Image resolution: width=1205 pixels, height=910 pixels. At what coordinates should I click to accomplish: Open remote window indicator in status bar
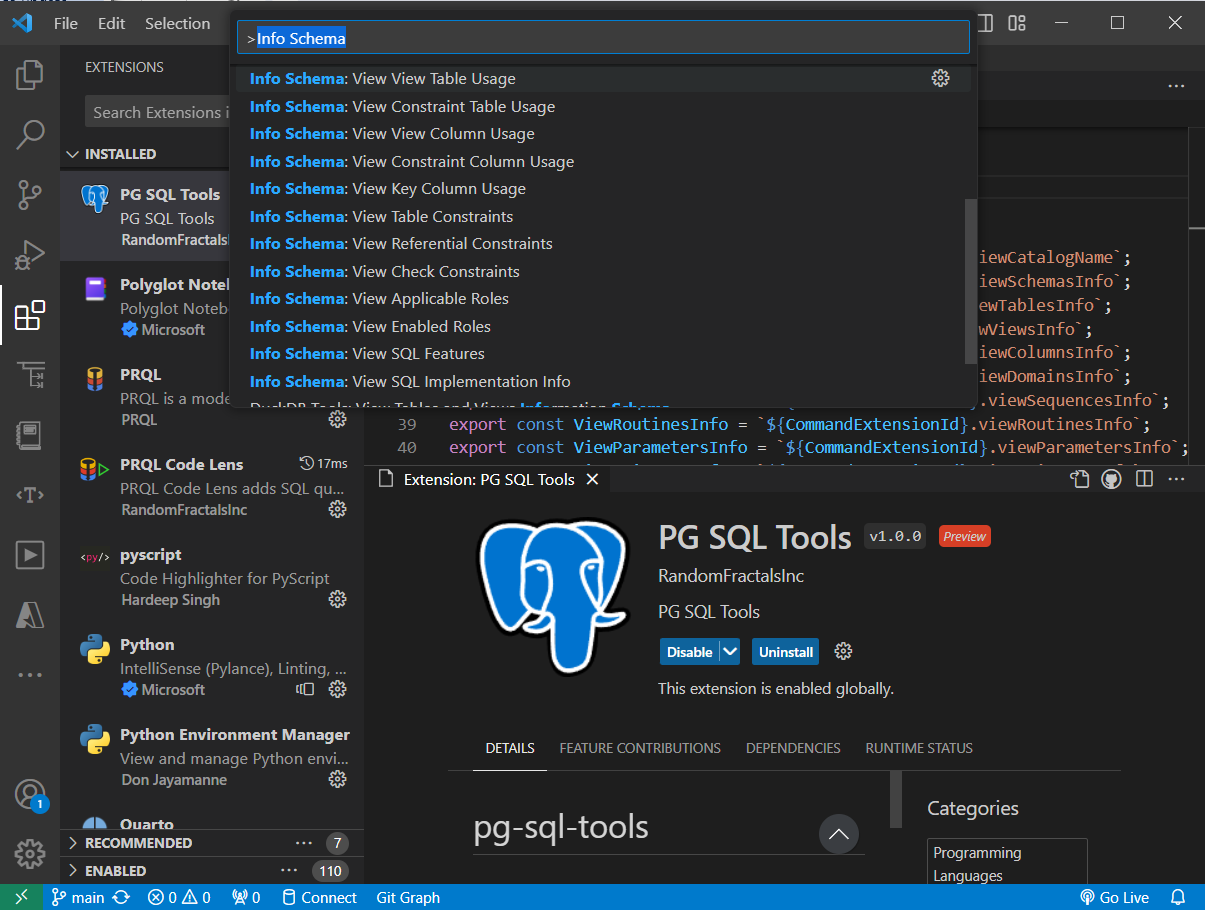click(x=22, y=897)
